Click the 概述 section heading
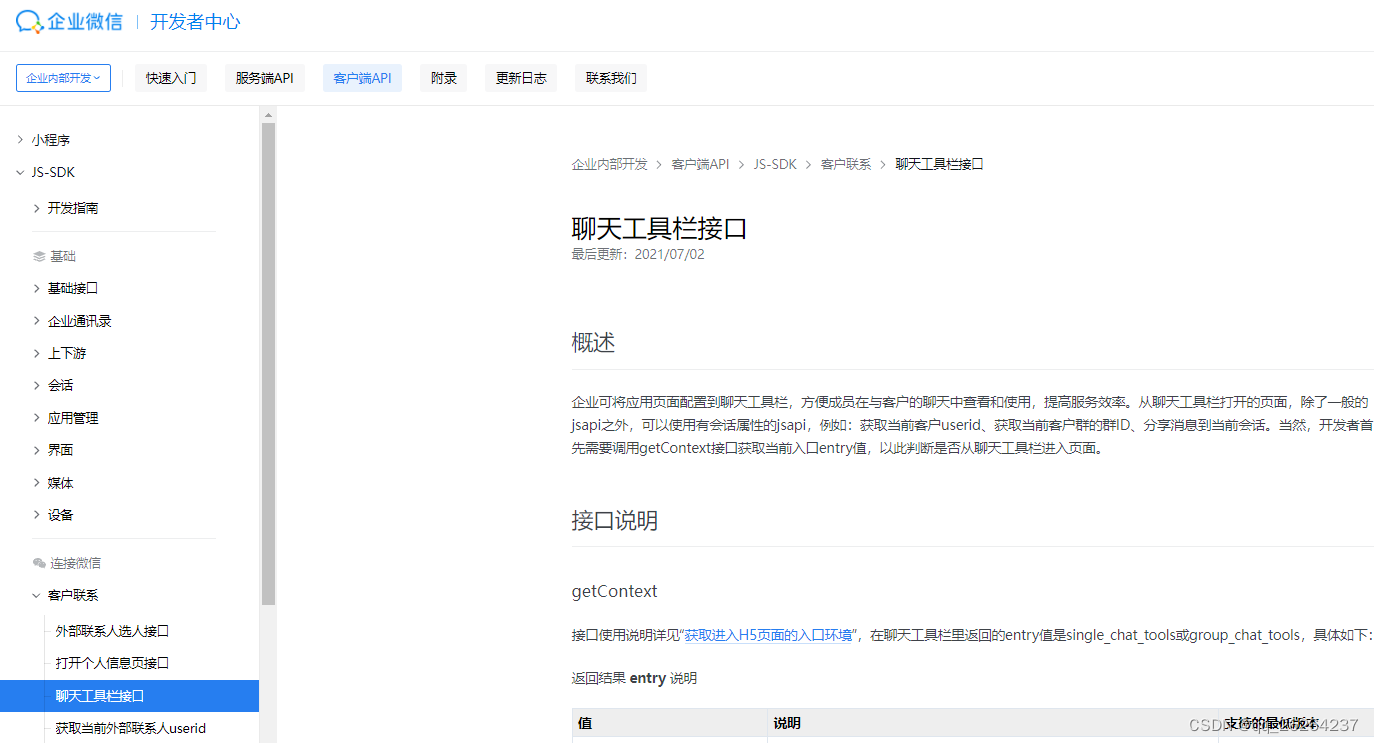The height and width of the screenshot is (743, 1374). pyautogui.click(x=593, y=343)
